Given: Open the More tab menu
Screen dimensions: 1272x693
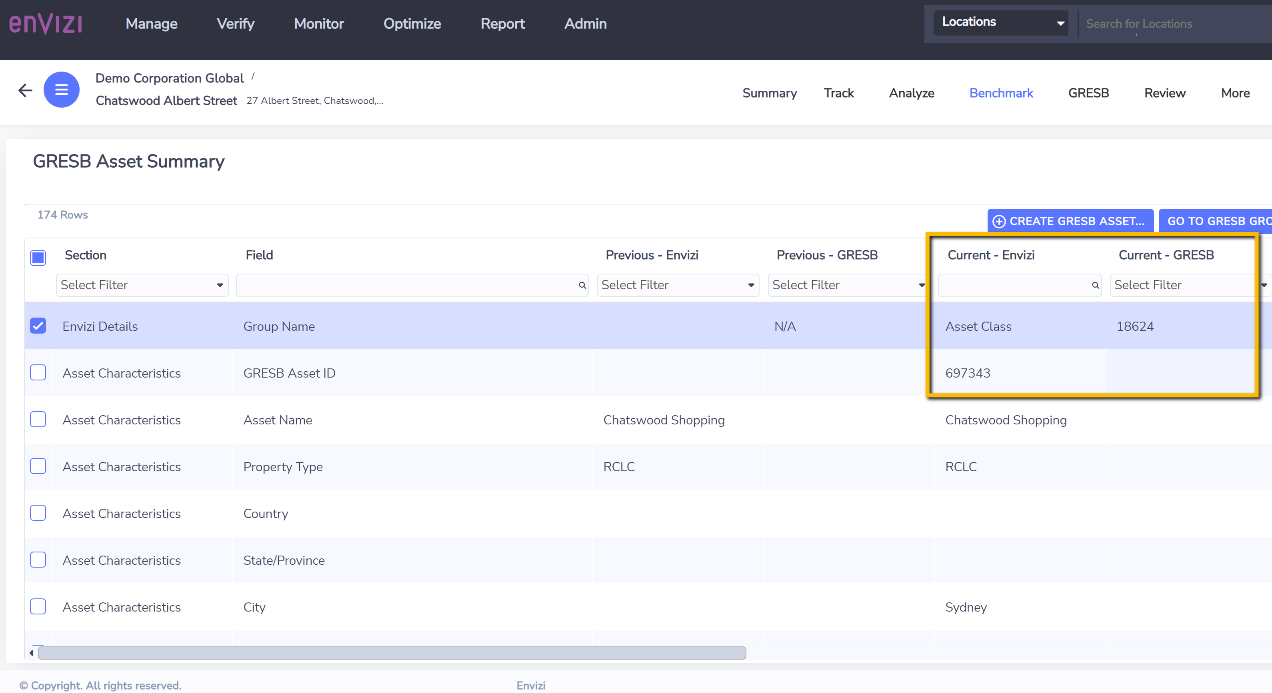Looking at the screenshot, I should pyautogui.click(x=1235, y=93).
